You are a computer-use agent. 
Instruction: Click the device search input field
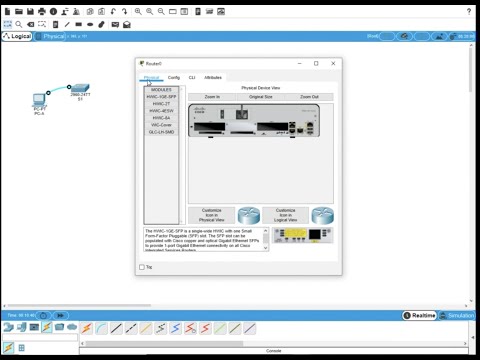40,338
